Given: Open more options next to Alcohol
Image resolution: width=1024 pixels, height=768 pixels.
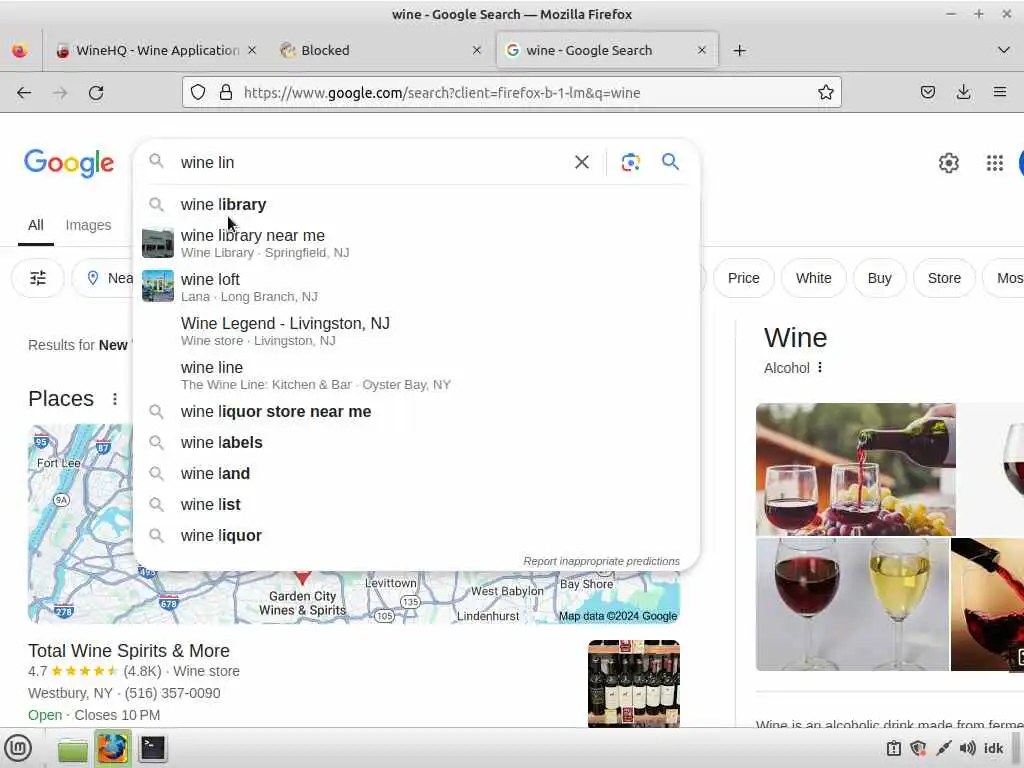Looking at the screenshot, I should (820, 368).
